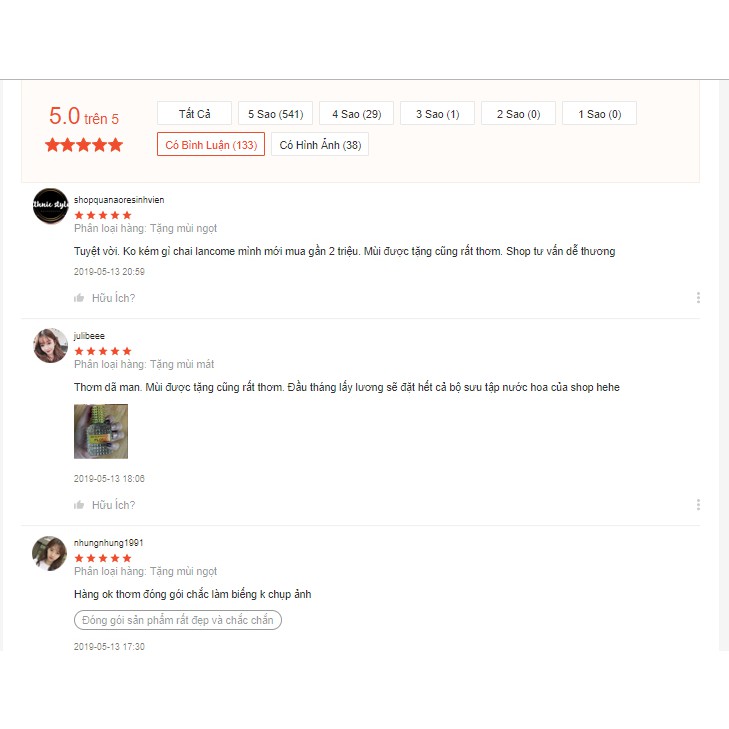Click nhungnhung1991's profile avatar

pos(50,553)
